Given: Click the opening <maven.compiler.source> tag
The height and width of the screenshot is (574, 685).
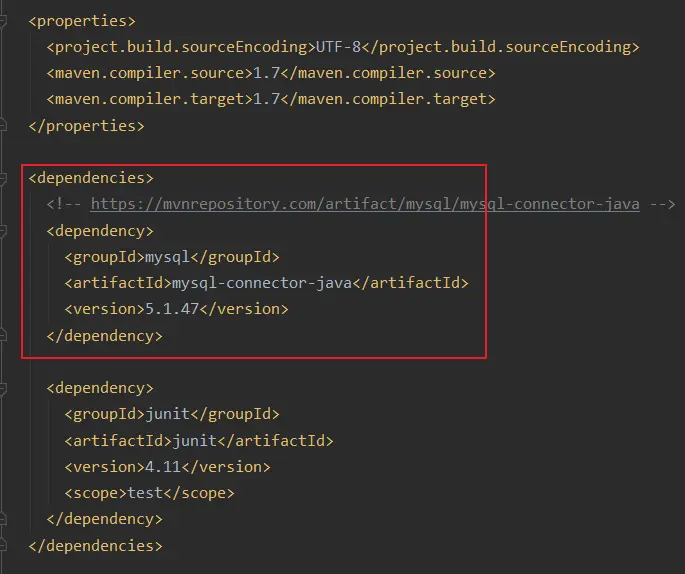Looking at the screenshot, I should pyautogui.click(x=149, y=73).
